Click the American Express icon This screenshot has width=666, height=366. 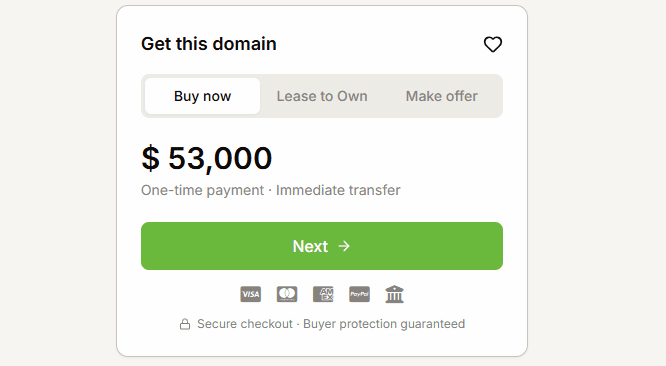pos(323,294)
